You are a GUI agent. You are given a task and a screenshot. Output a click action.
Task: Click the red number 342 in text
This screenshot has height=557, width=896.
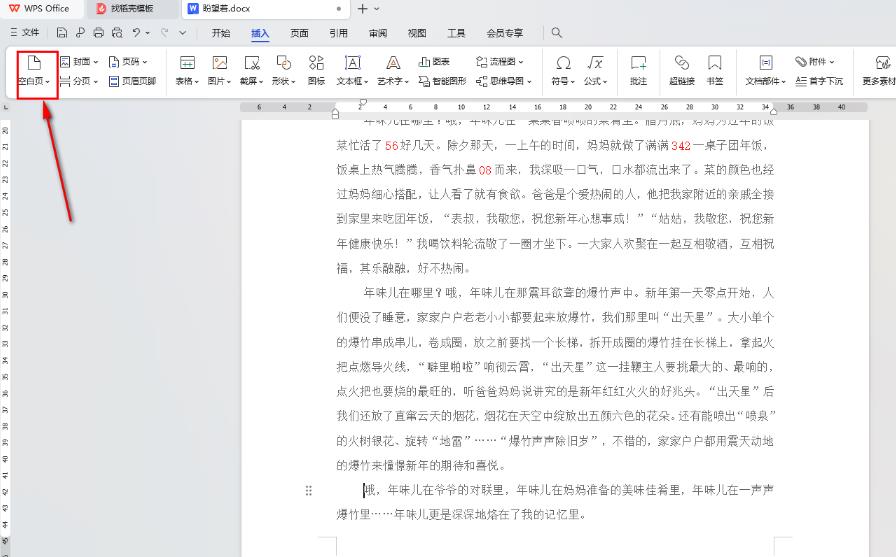(x=681, y=146)
